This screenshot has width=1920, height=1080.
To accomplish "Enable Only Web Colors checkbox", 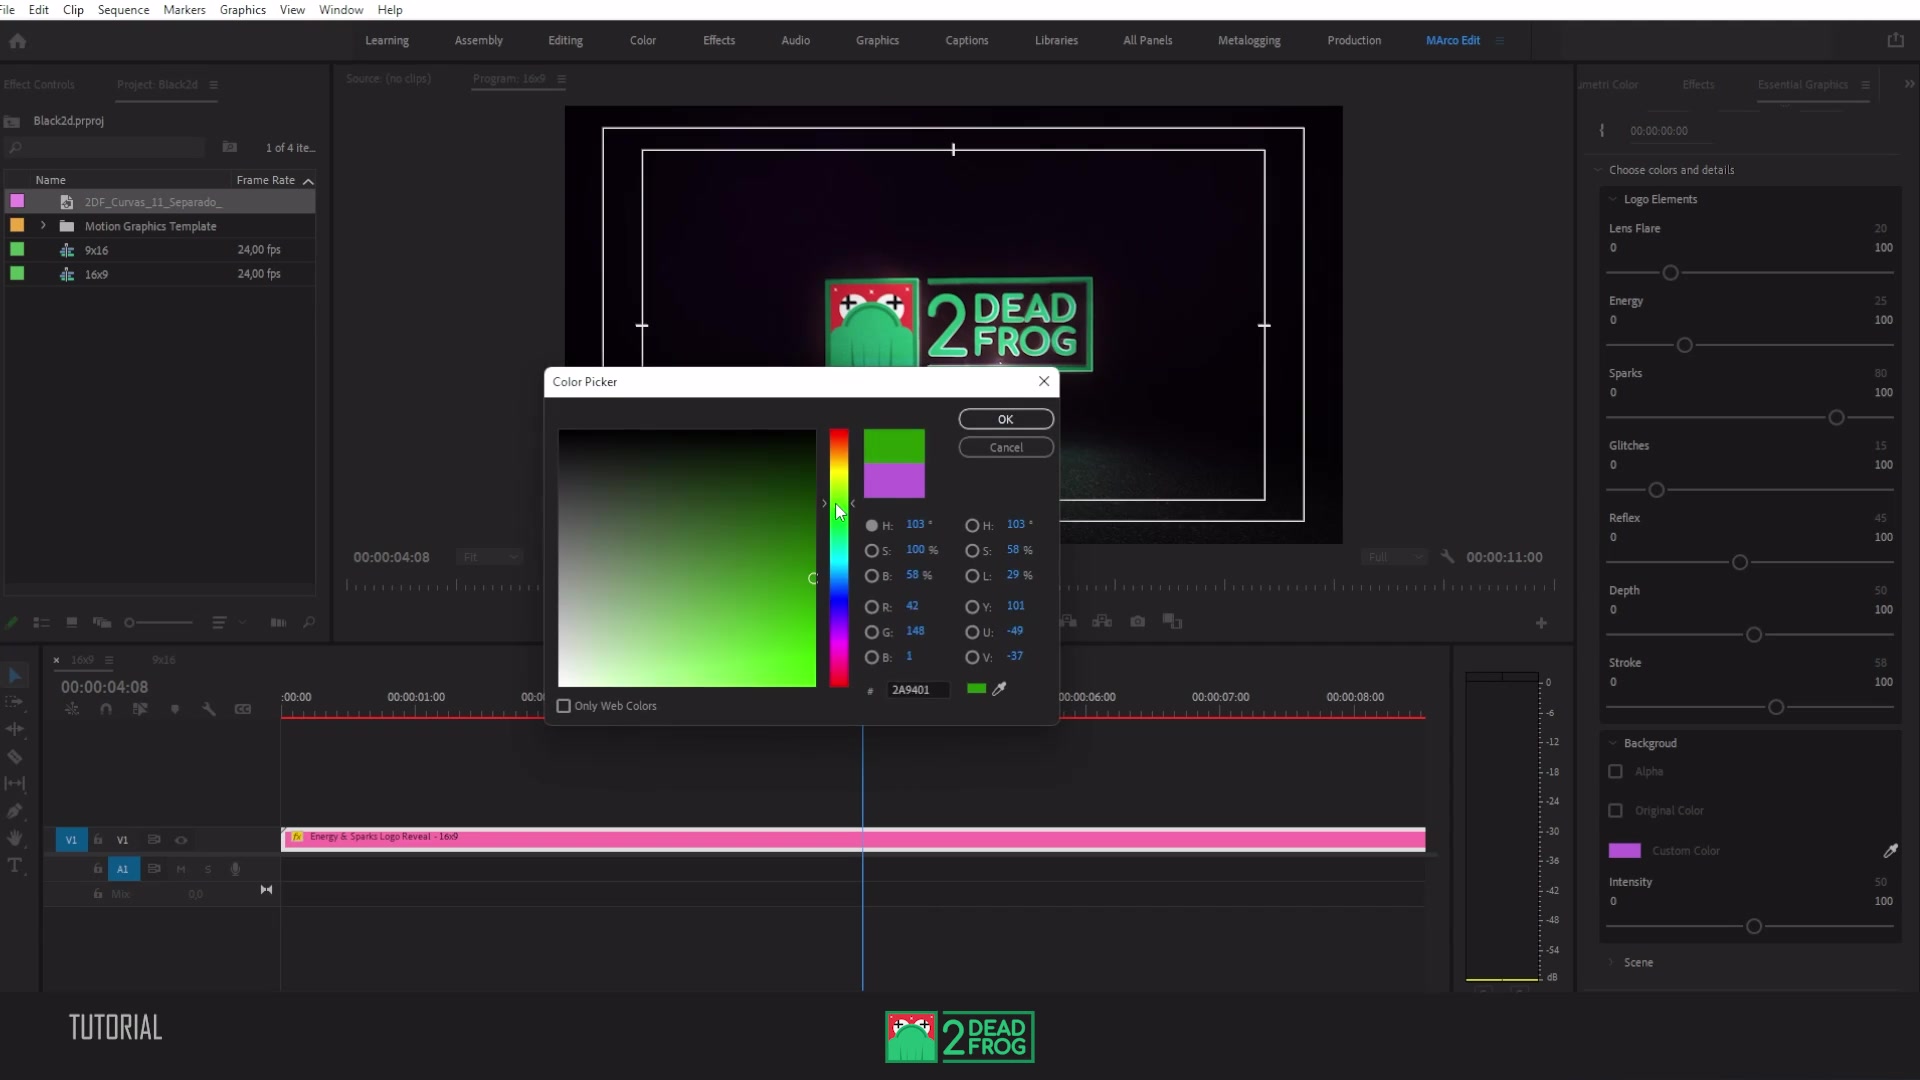I will click(564, 706).
